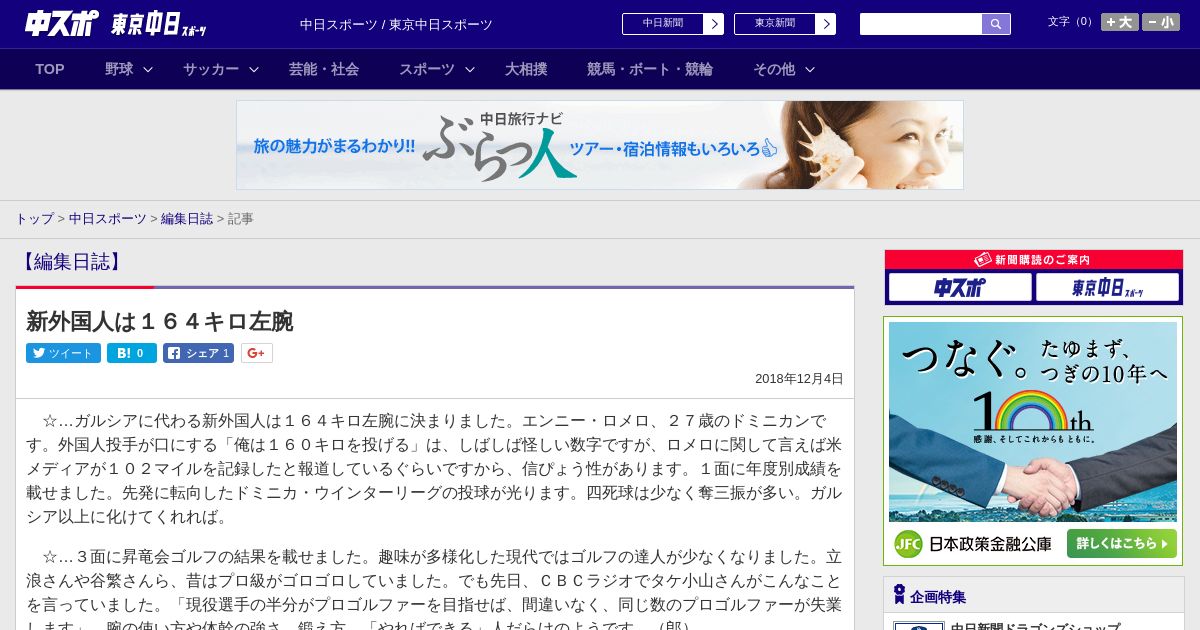
Task: Click the 東京中日スポーツ logo in header
Action: tap(159, 24)
